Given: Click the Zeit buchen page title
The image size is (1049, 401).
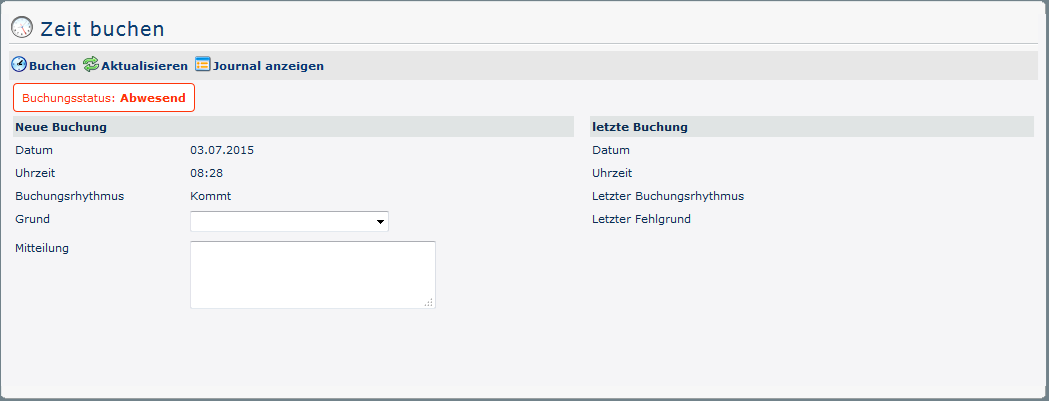Looking at the screenshot, I should click(102, 30).
